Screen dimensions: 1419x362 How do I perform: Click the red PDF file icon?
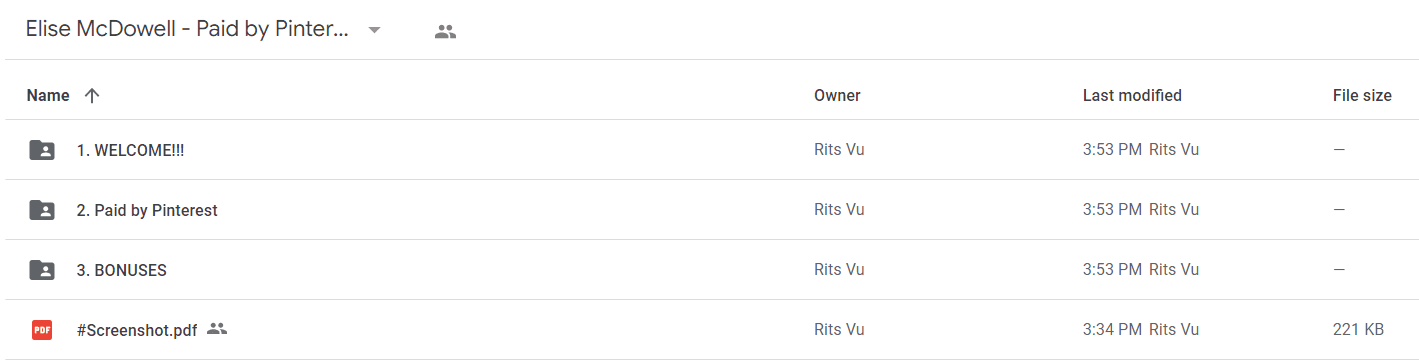tap(42, 329)
